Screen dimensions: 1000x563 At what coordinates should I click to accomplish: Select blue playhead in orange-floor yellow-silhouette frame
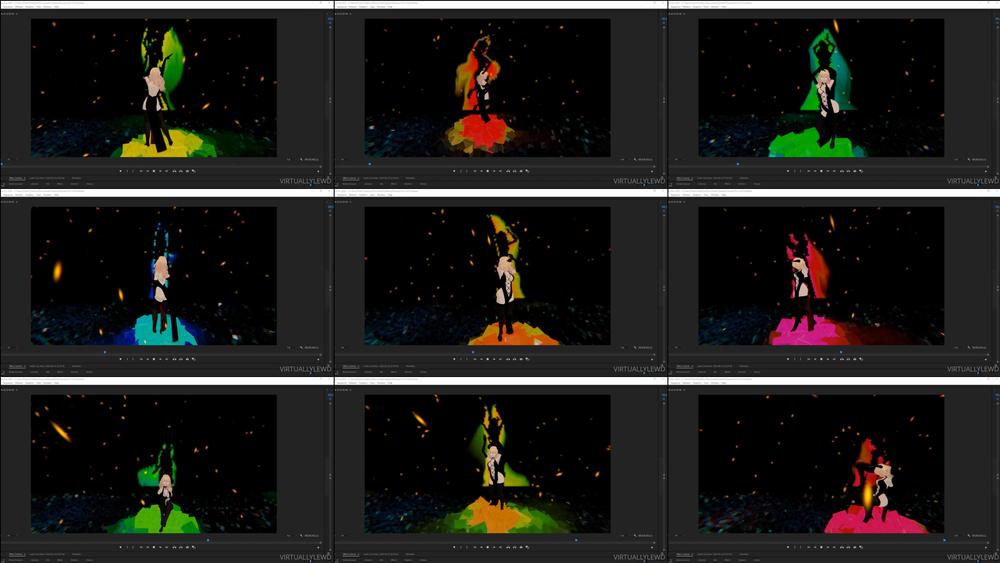[x=473, y=351]
